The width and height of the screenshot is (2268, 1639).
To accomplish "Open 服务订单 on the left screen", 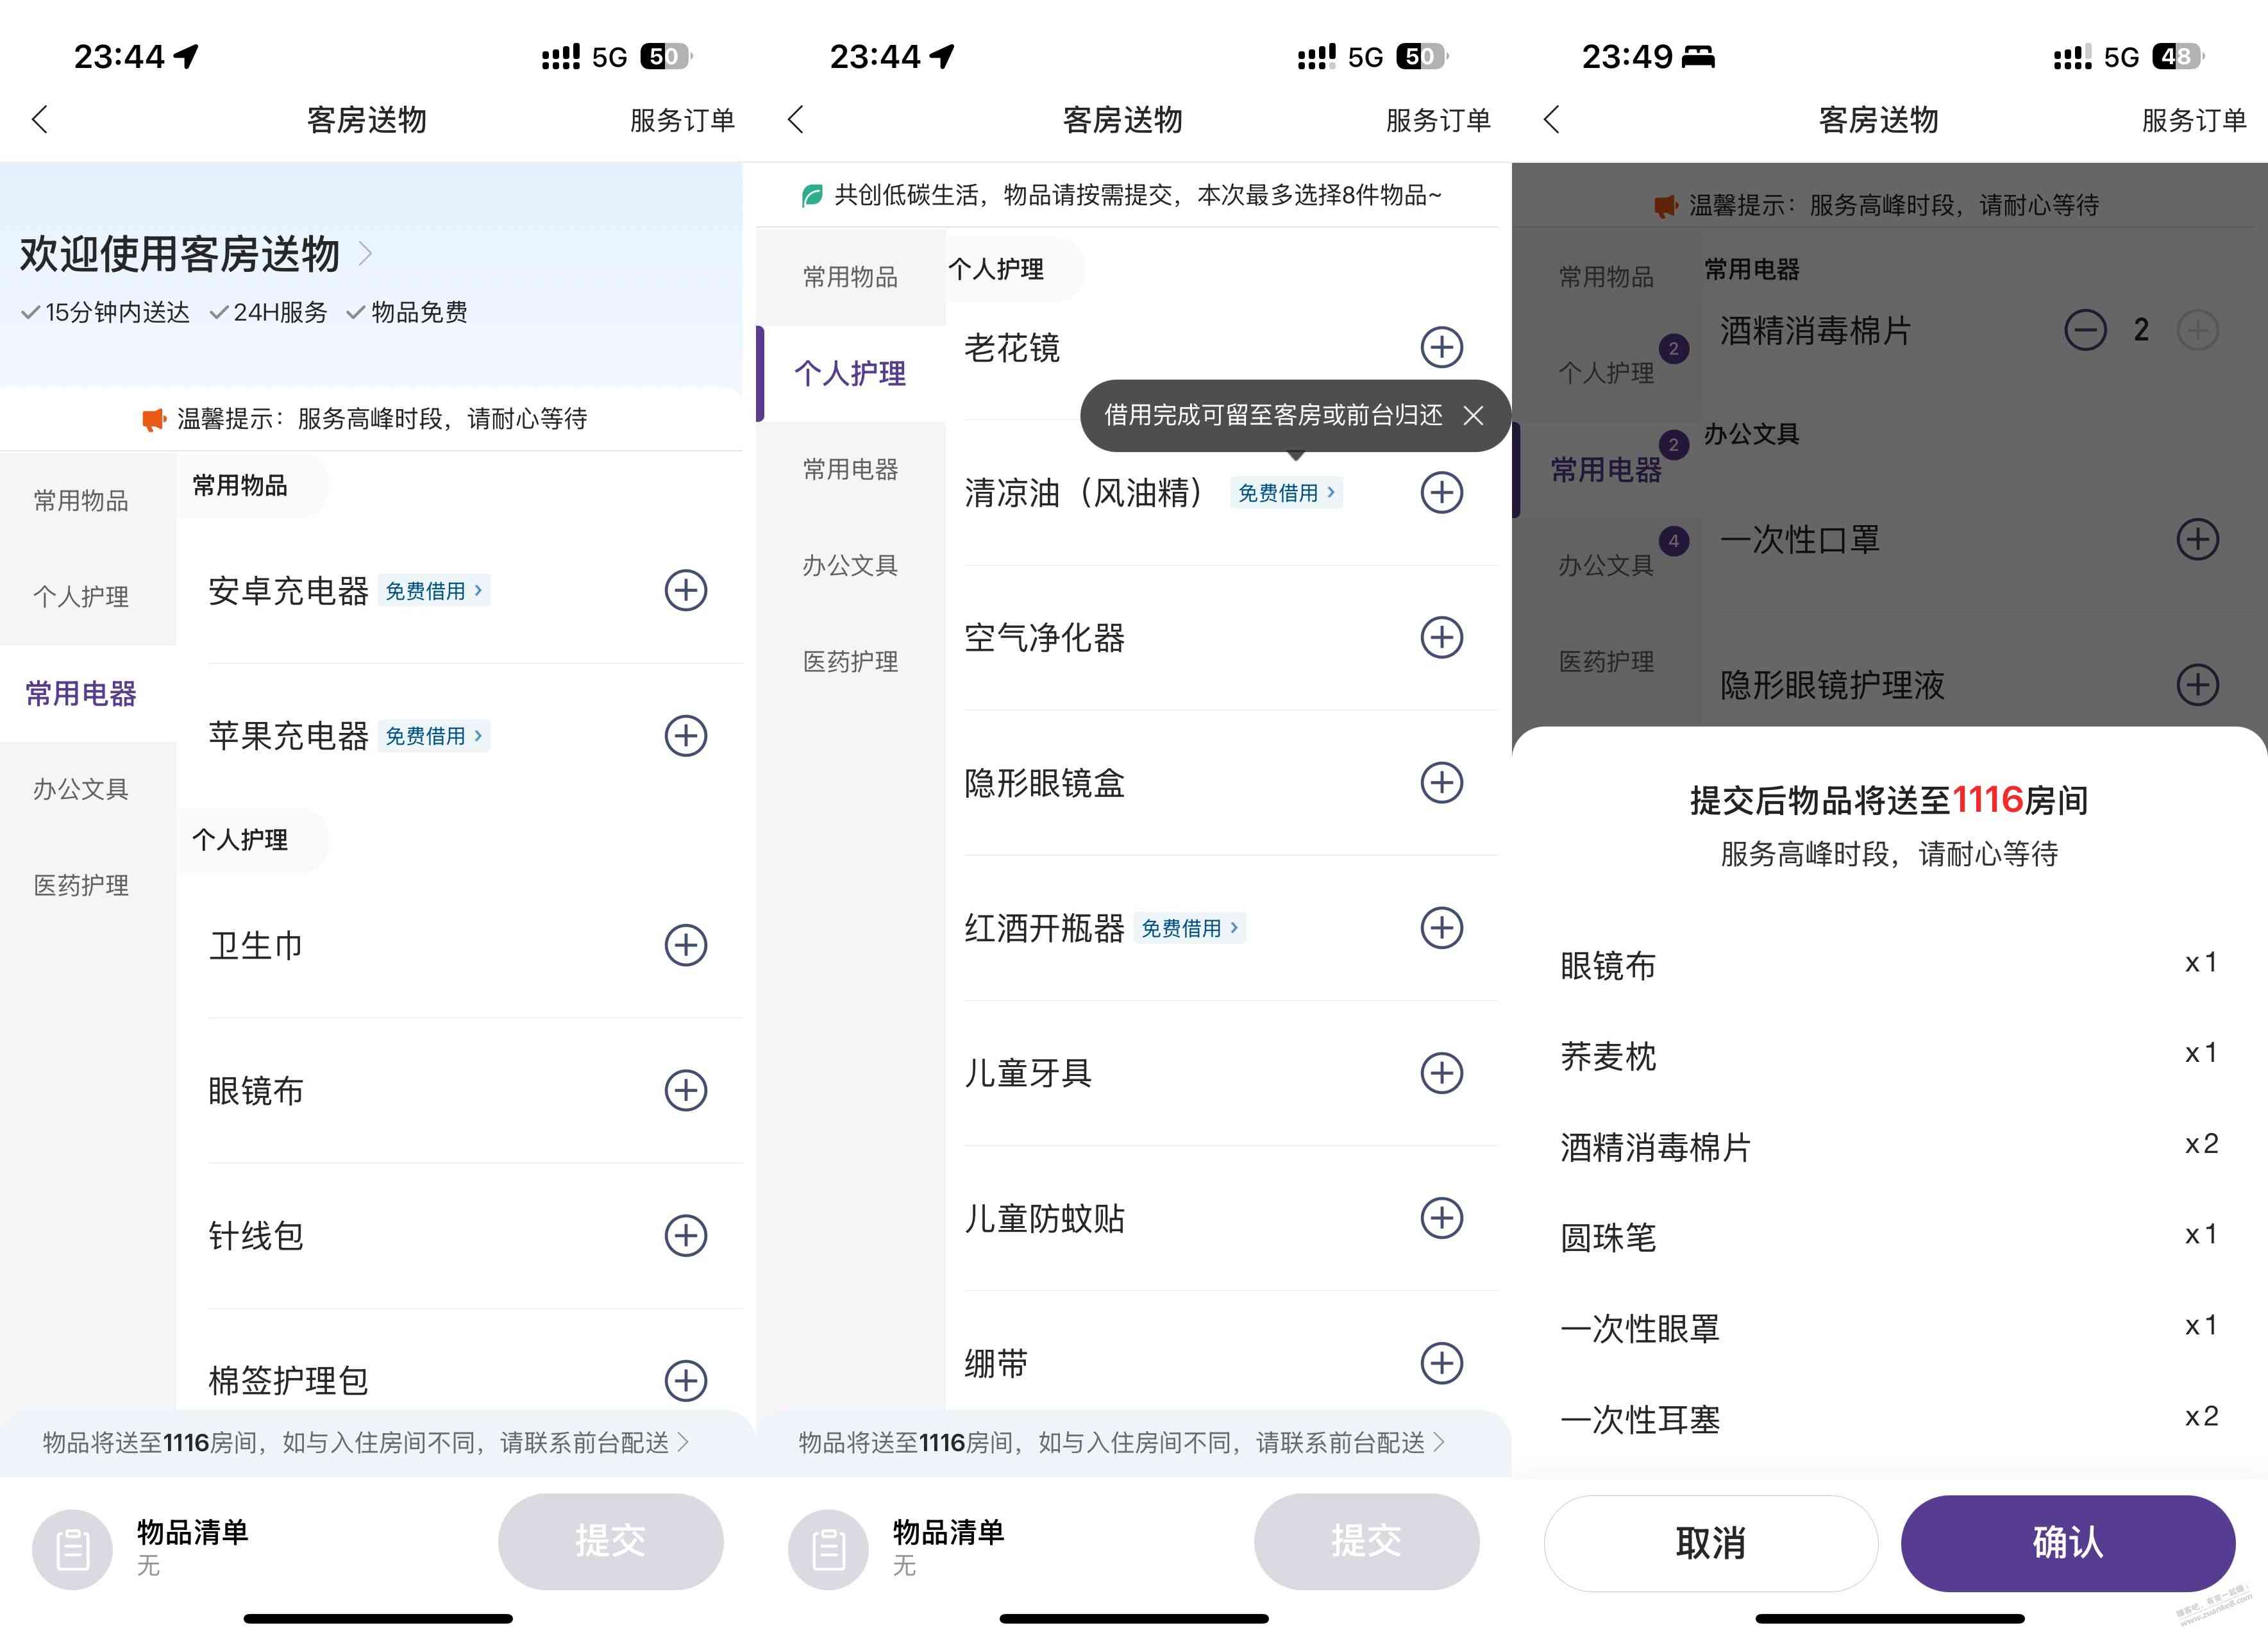I will [683, 121].
